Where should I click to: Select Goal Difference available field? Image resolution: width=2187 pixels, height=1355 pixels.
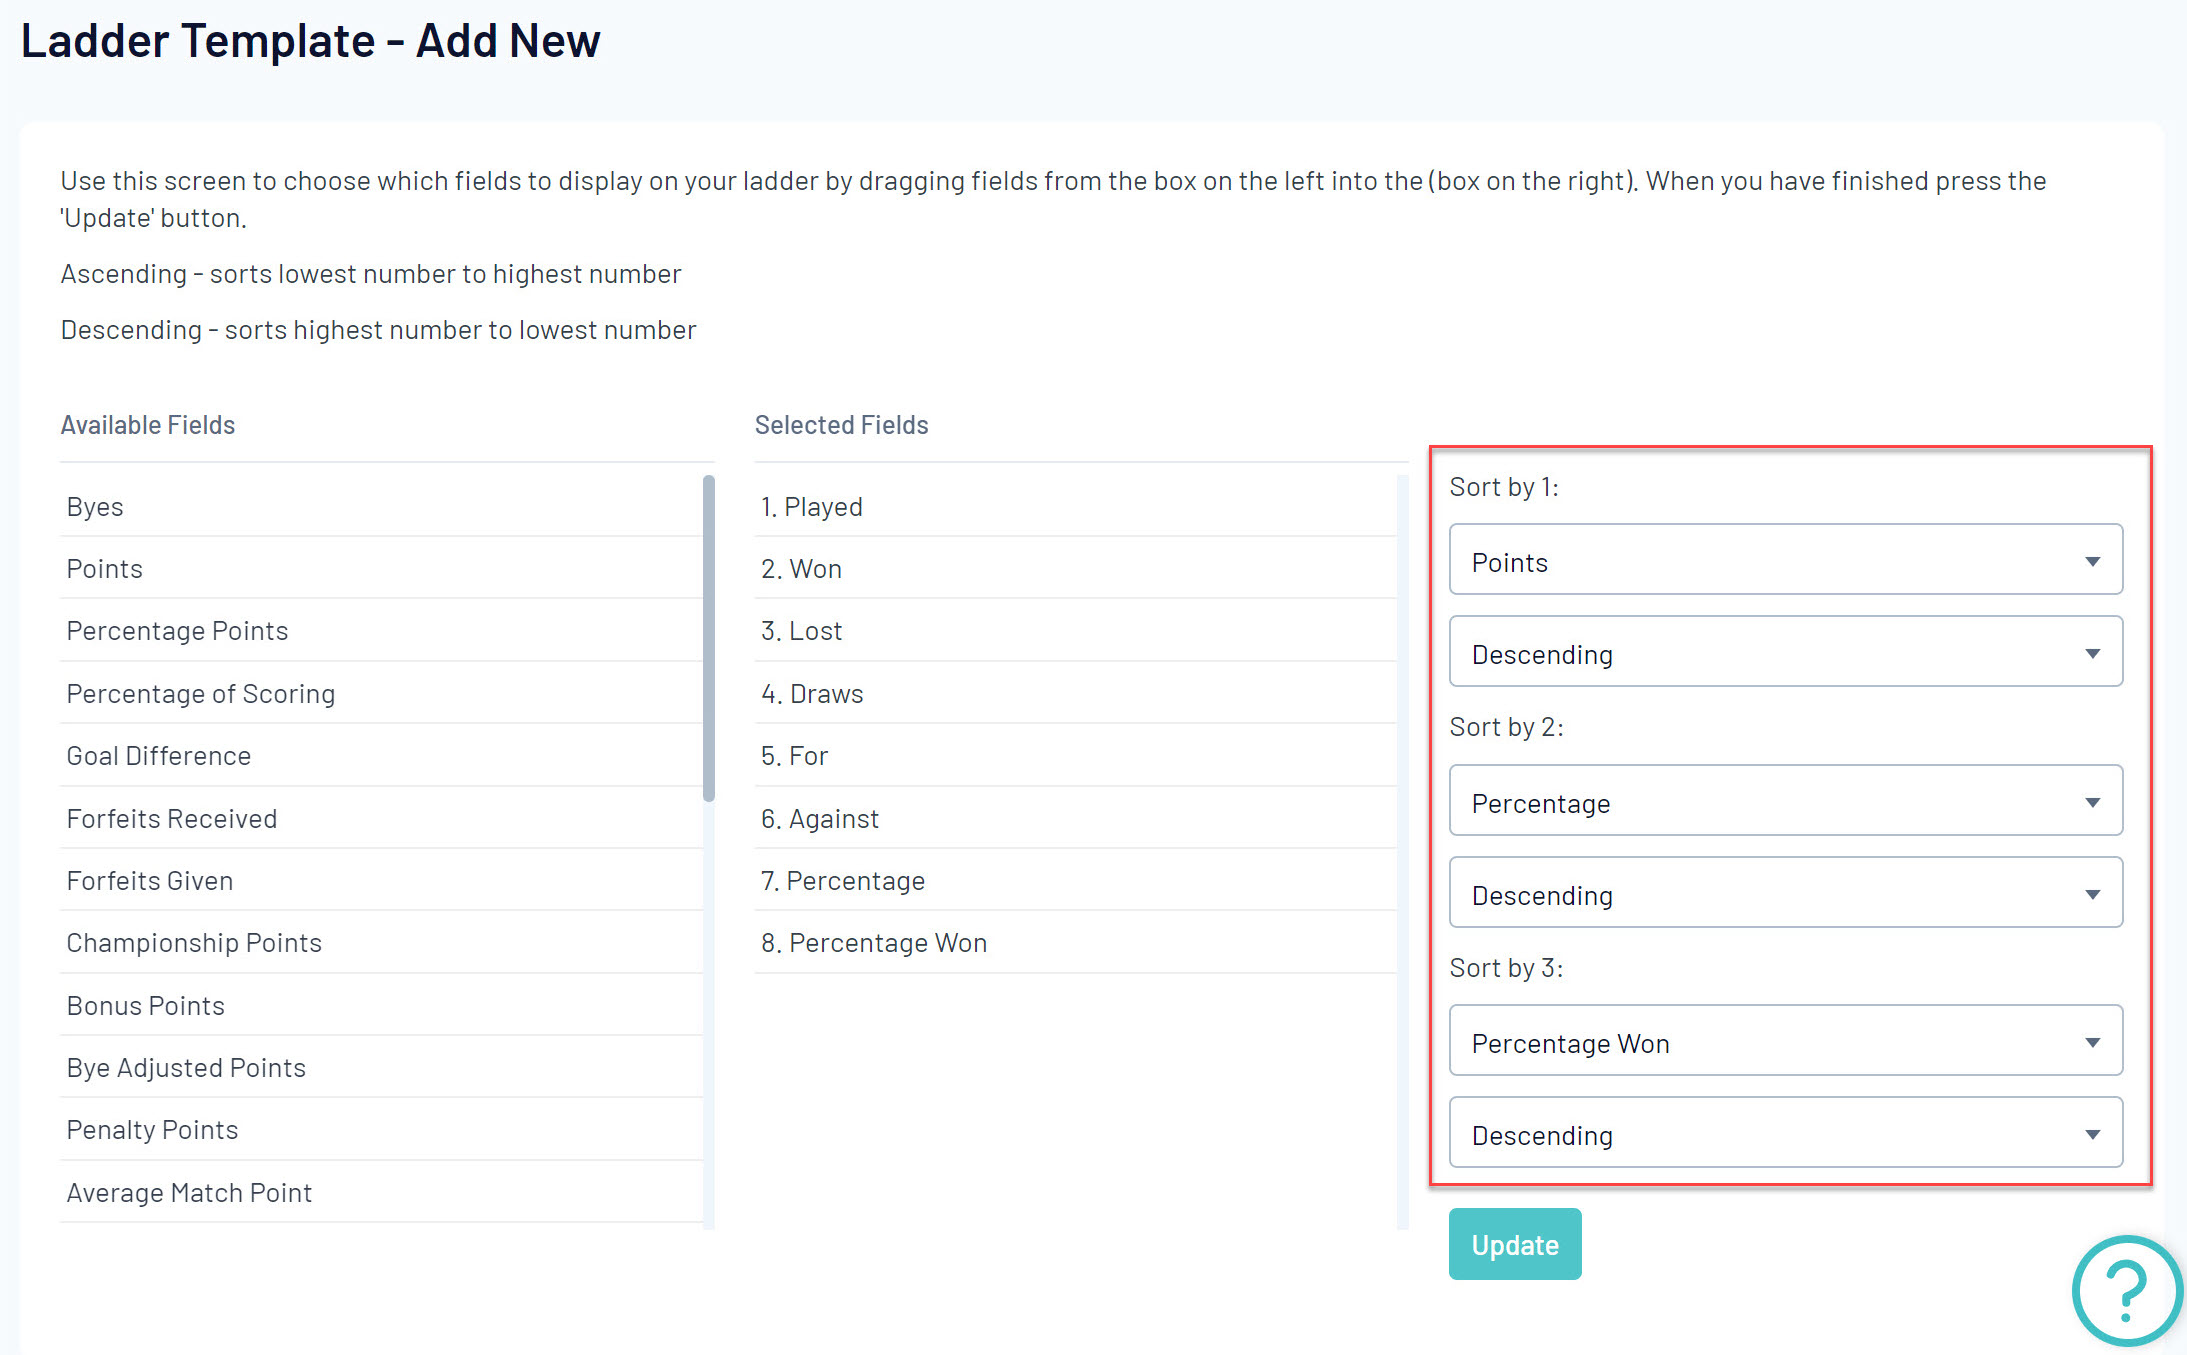coord(159,756)
